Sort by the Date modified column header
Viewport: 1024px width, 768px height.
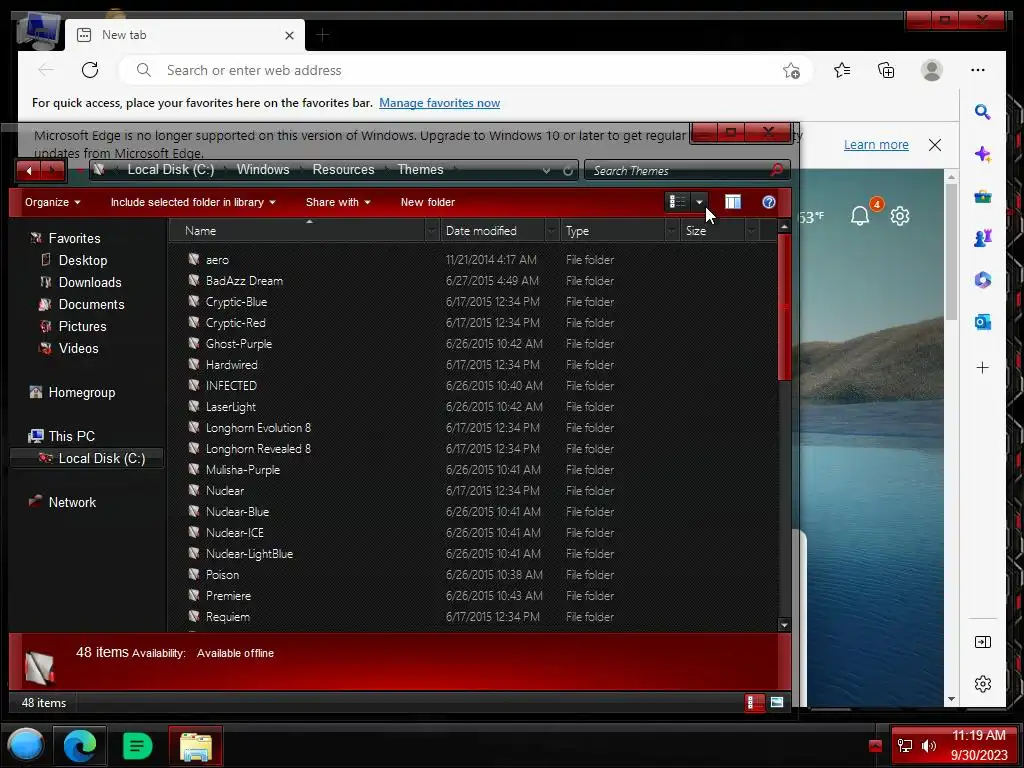pyautogui.click(x=493, y=231)
